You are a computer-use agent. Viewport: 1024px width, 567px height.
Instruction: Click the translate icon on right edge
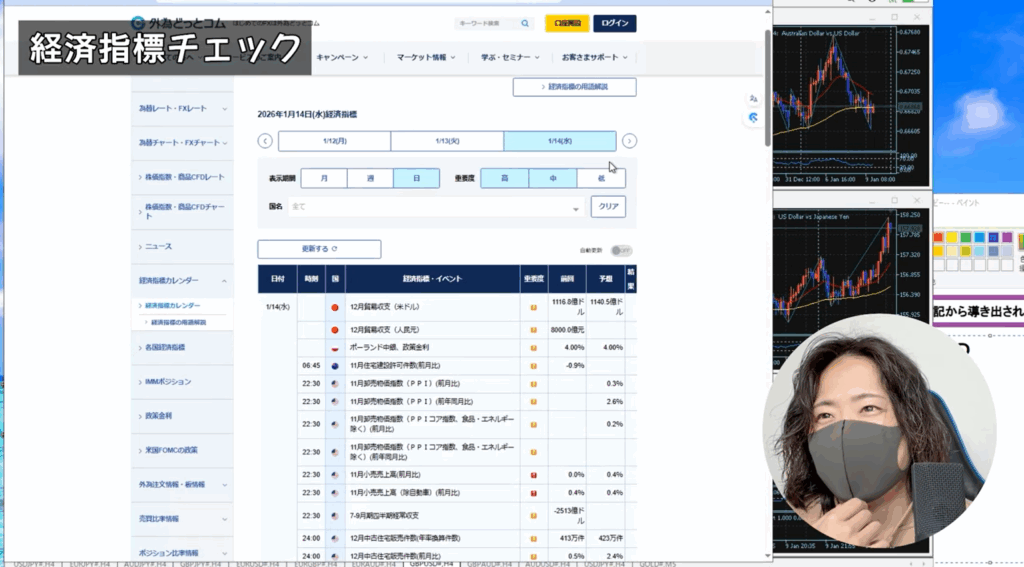click(753, 98)
